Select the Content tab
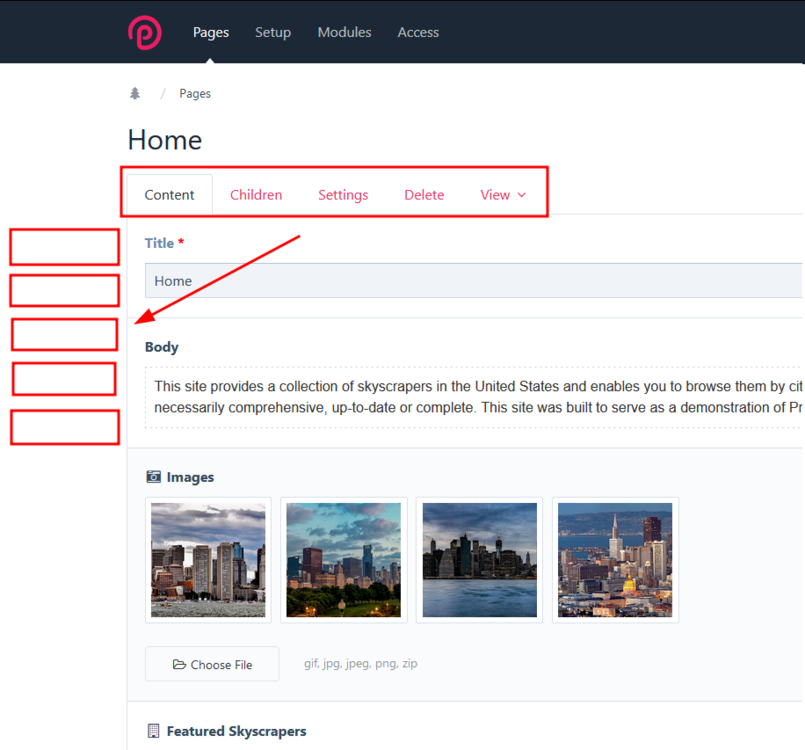 click(169, 195)
